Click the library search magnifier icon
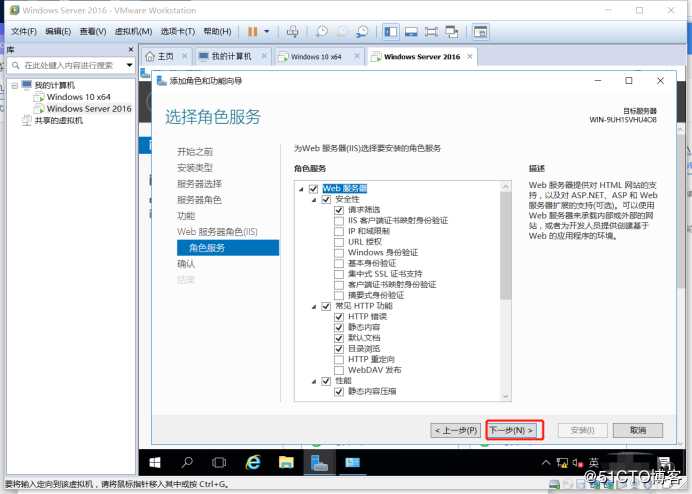 pos(15,65)
